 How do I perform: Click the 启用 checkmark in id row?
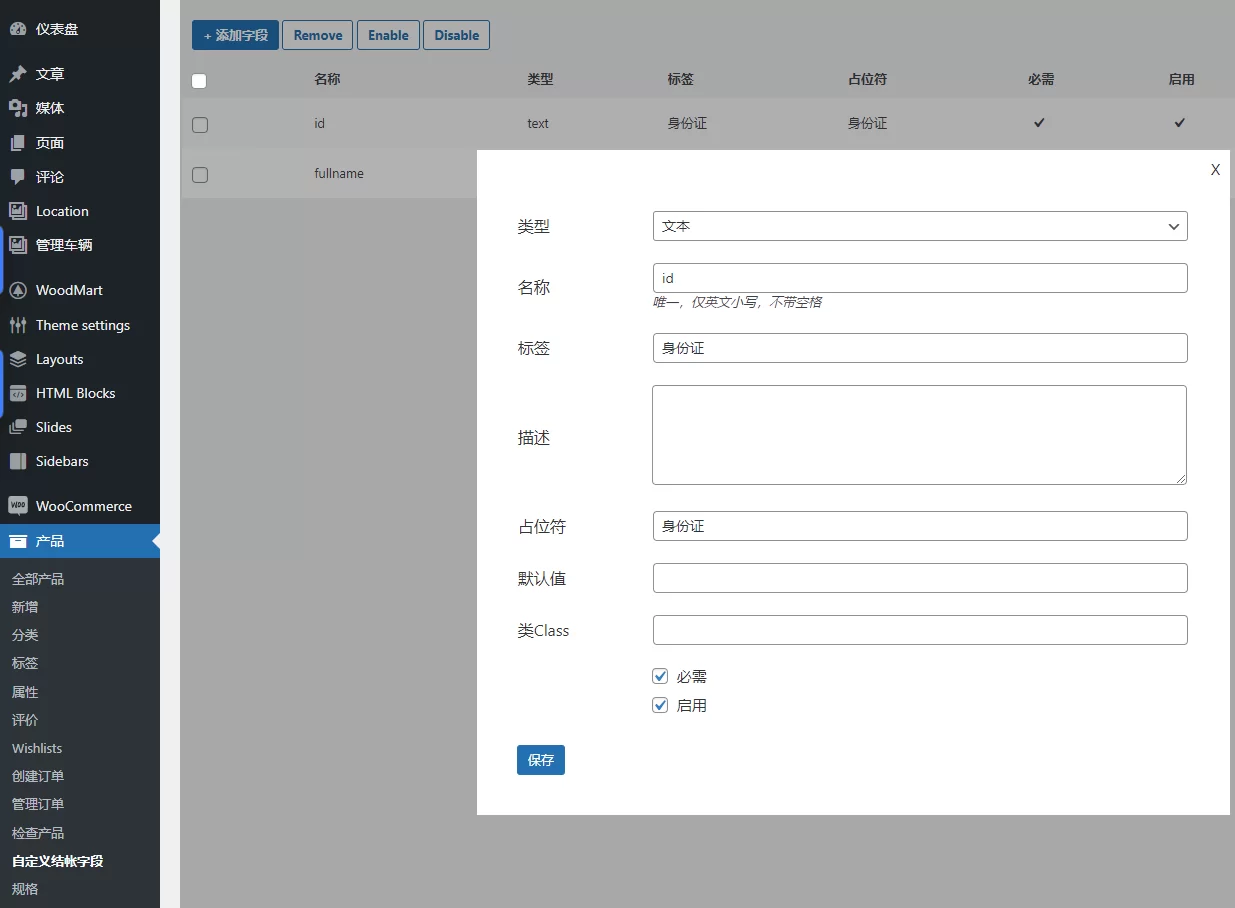coord(1180,123)
